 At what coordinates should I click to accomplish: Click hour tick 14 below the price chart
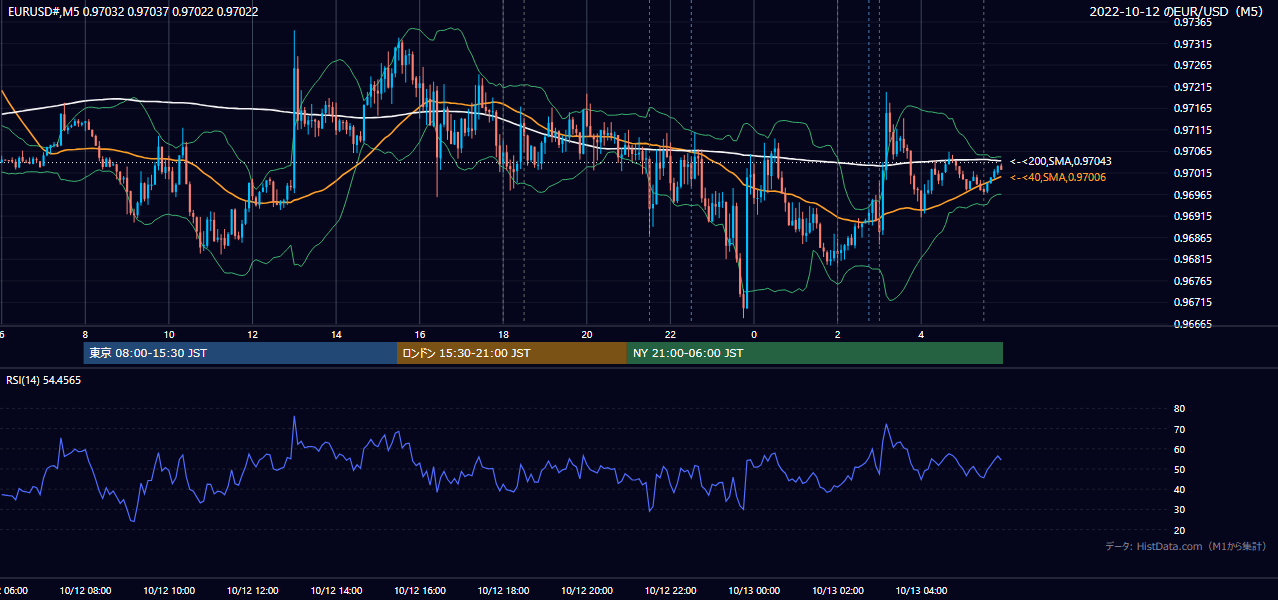pos(336,334)
